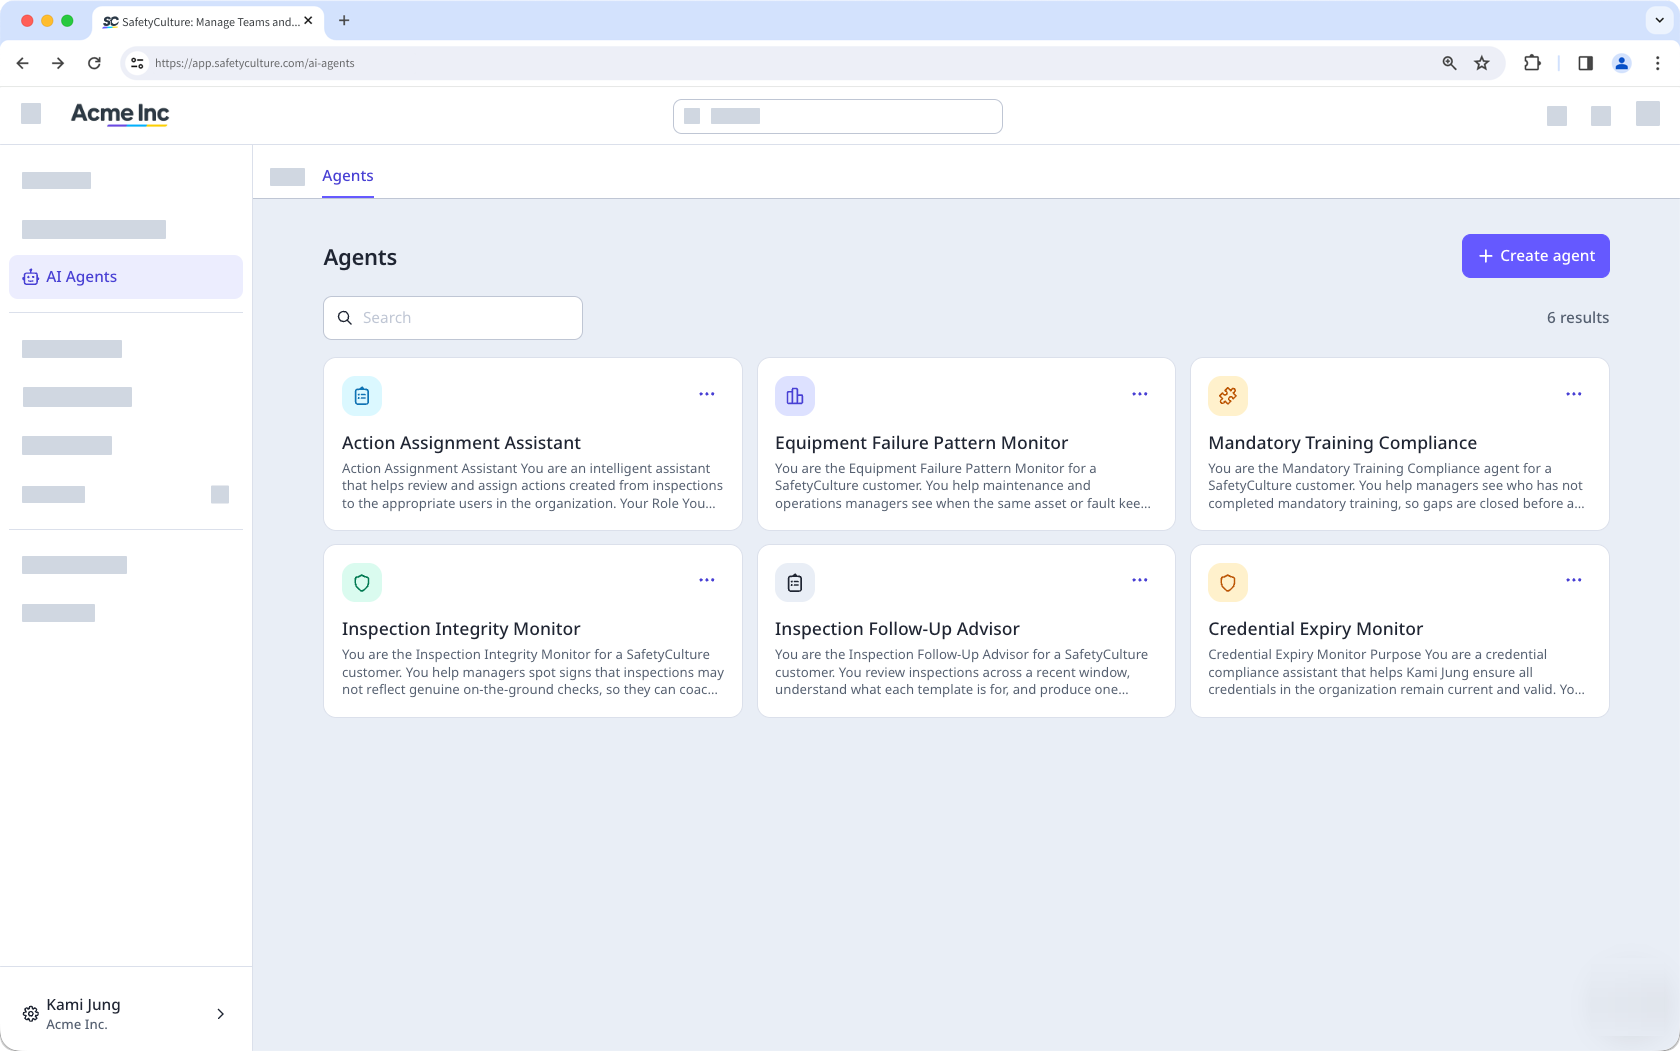Open more options for Credential Expiry Monitor

click(1574, 580)
